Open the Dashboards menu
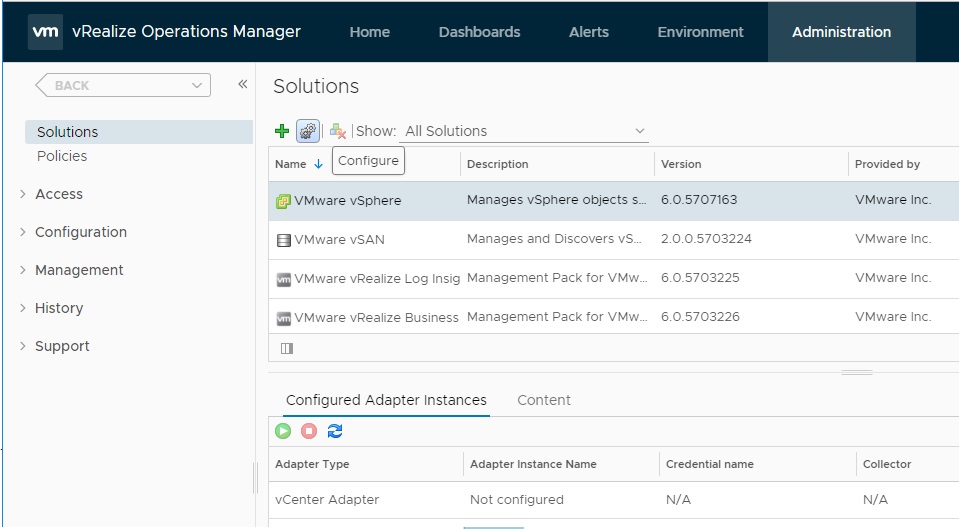Viewport: 959px width, 529px height. tap(480, 32)
